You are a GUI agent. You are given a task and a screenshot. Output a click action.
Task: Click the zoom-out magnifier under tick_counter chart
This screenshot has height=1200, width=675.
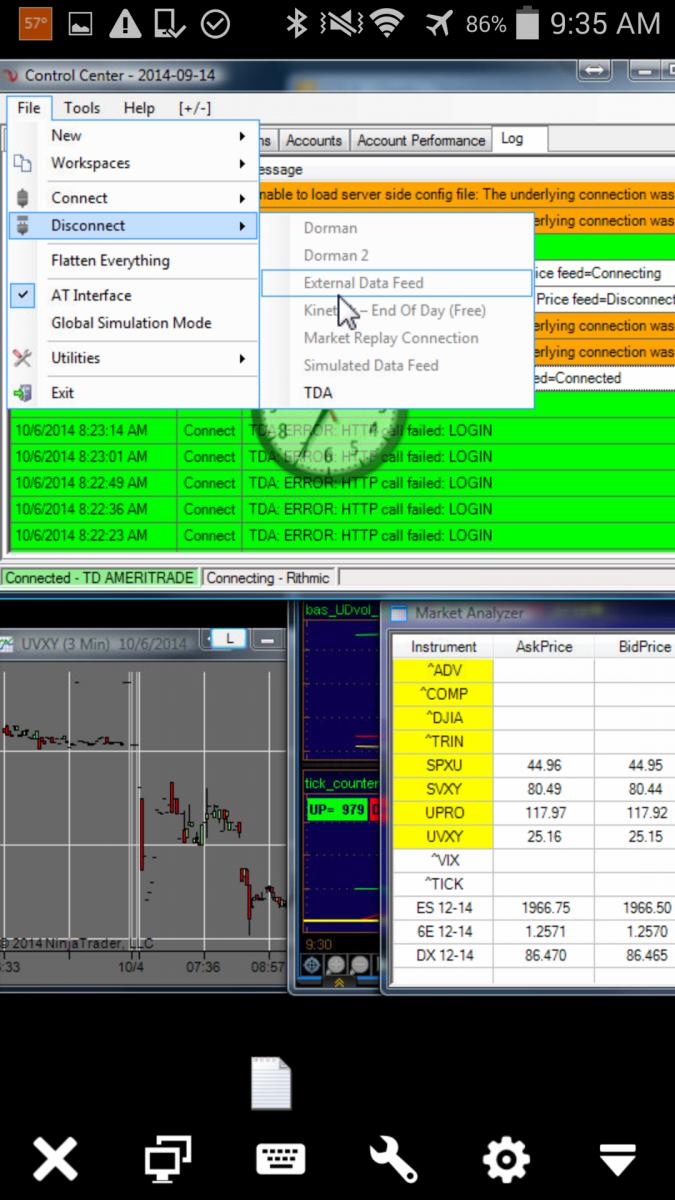[x=359, y=965]
